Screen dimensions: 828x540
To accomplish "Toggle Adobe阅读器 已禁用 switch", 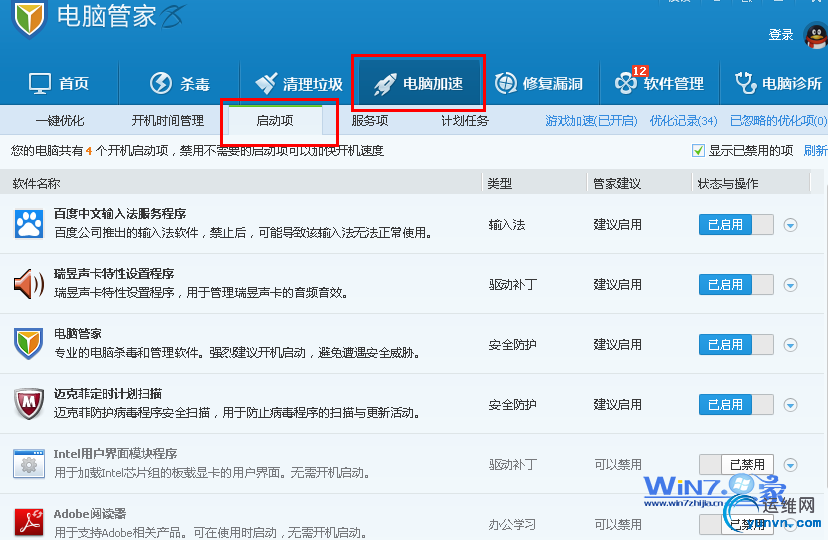I will [x=736, y=524].
